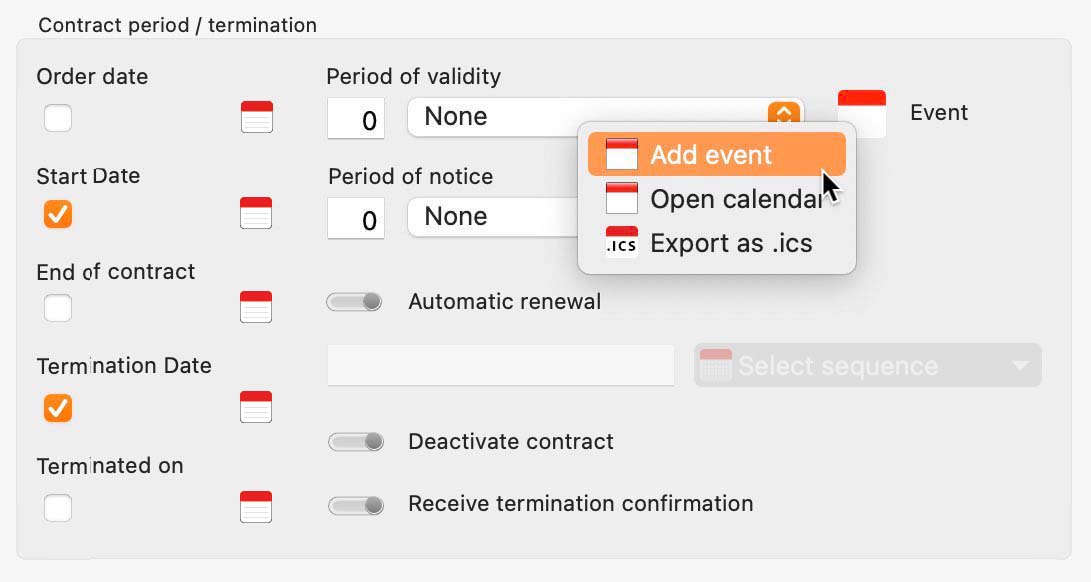Open calendar picker for Order date
This screenshot has width=1091, height=582.
[257, 117]
